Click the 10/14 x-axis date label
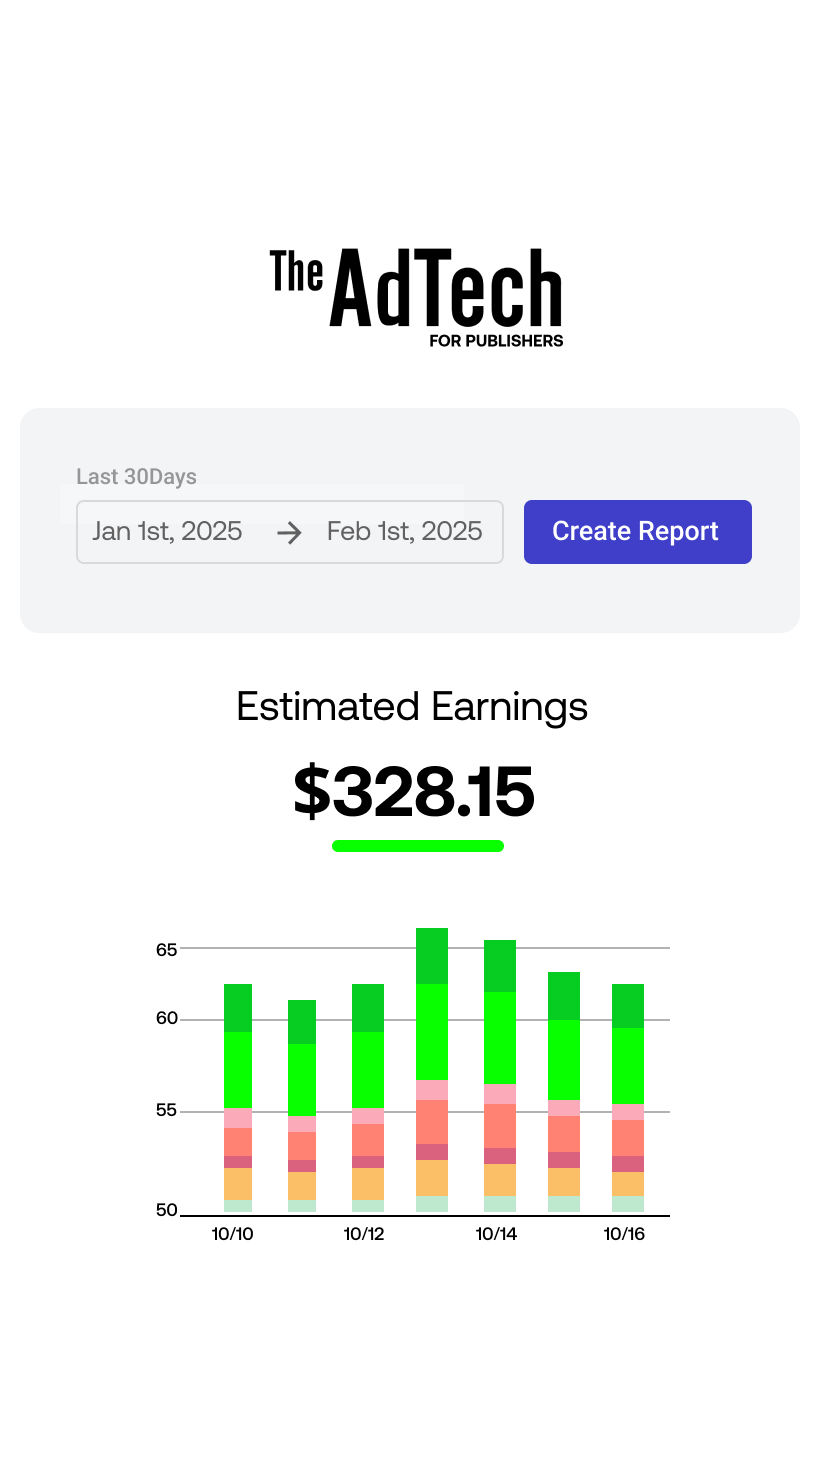824x1472 pixels. pyautogui.click(x=497, y=1234)
